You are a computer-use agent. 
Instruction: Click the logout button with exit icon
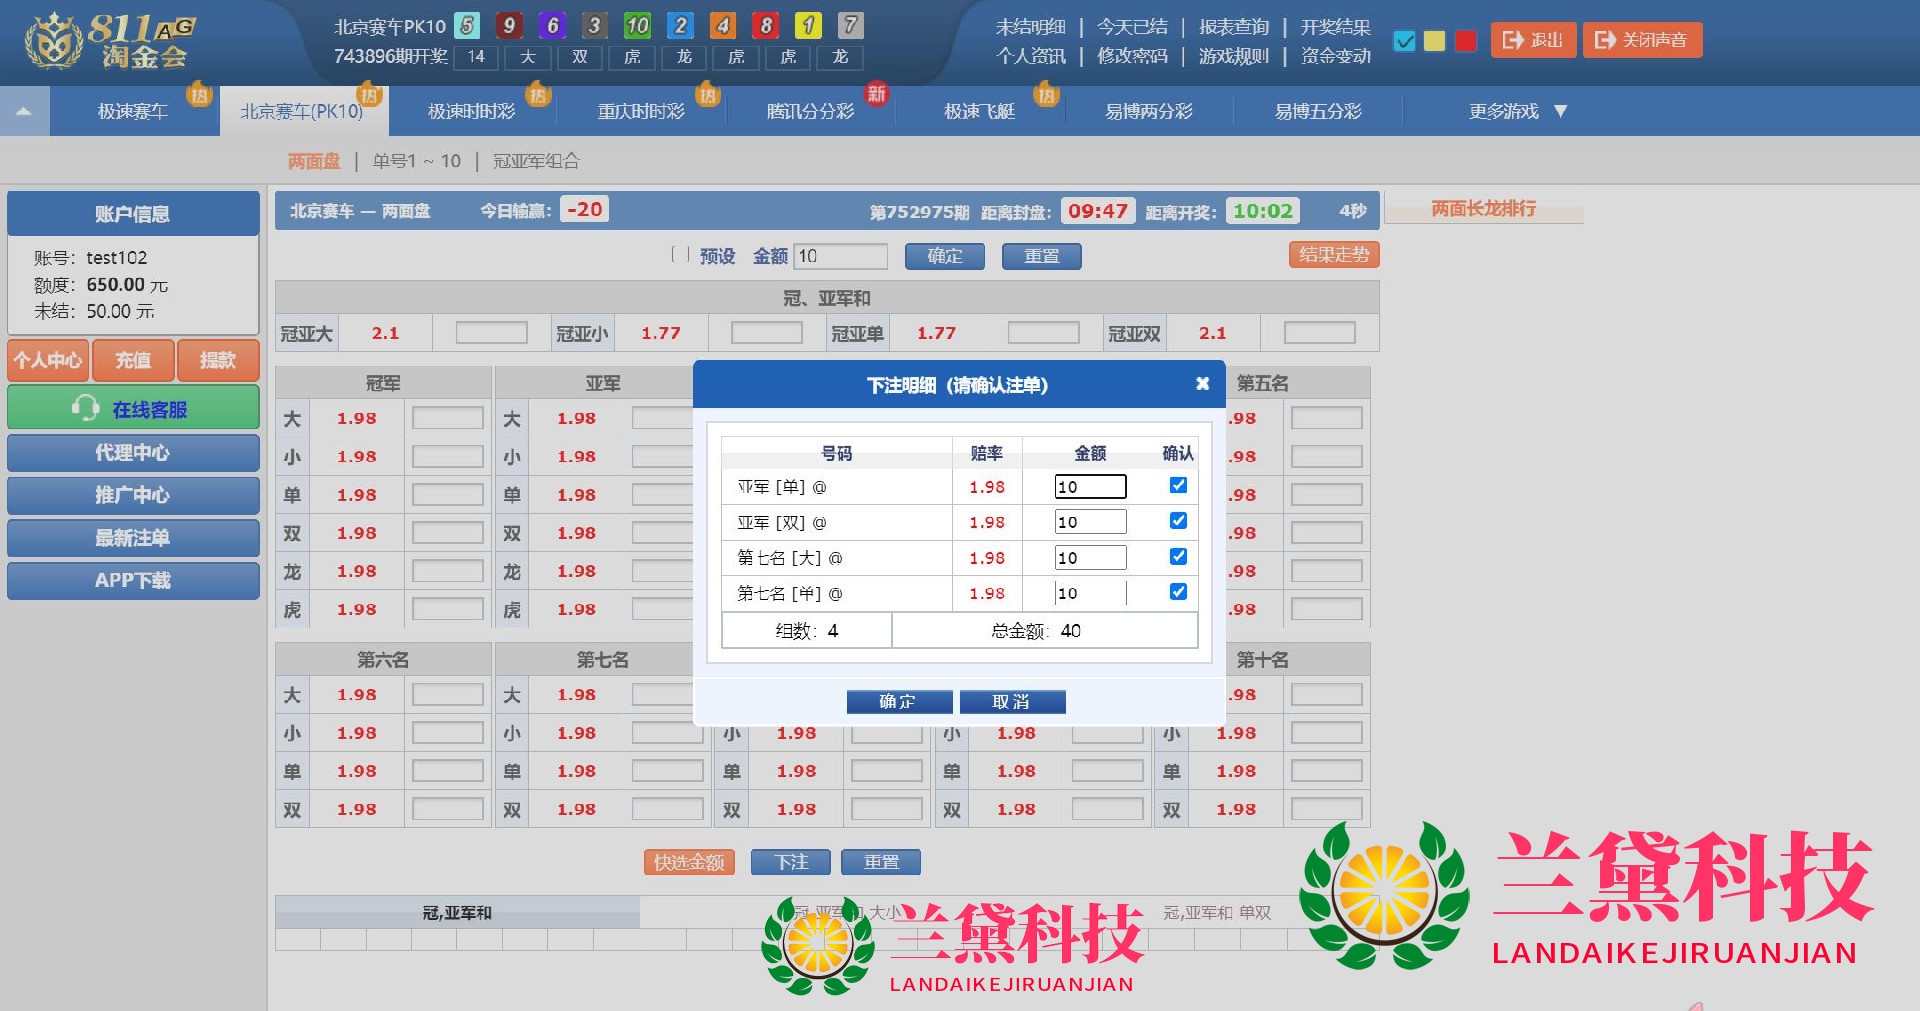tap(1533, 40)
